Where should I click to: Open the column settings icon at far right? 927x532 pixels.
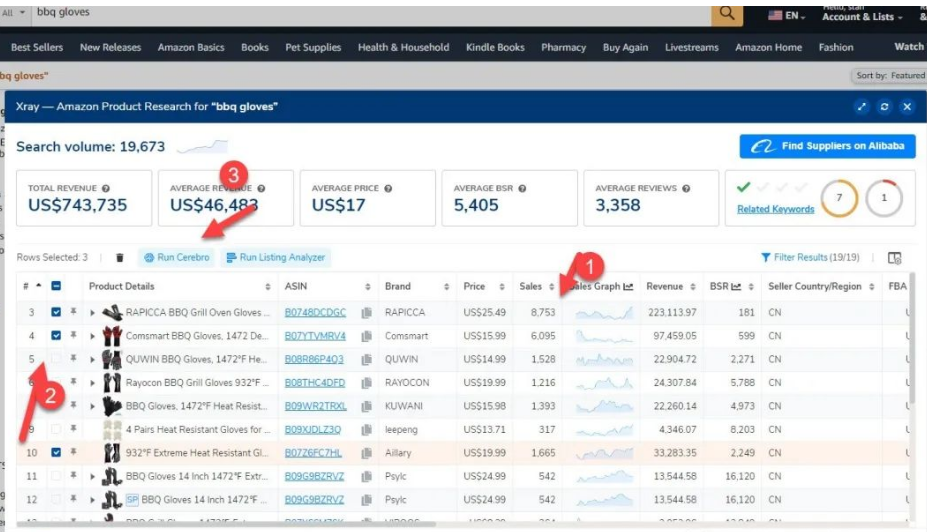(x=894, y=257)
